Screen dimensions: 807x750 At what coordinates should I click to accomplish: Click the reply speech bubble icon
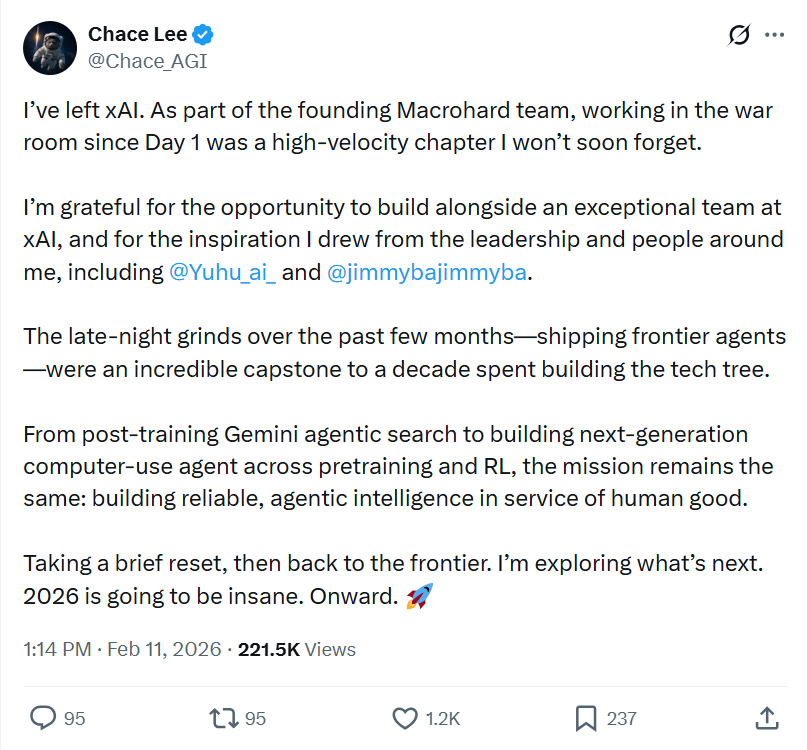(43, 717)
